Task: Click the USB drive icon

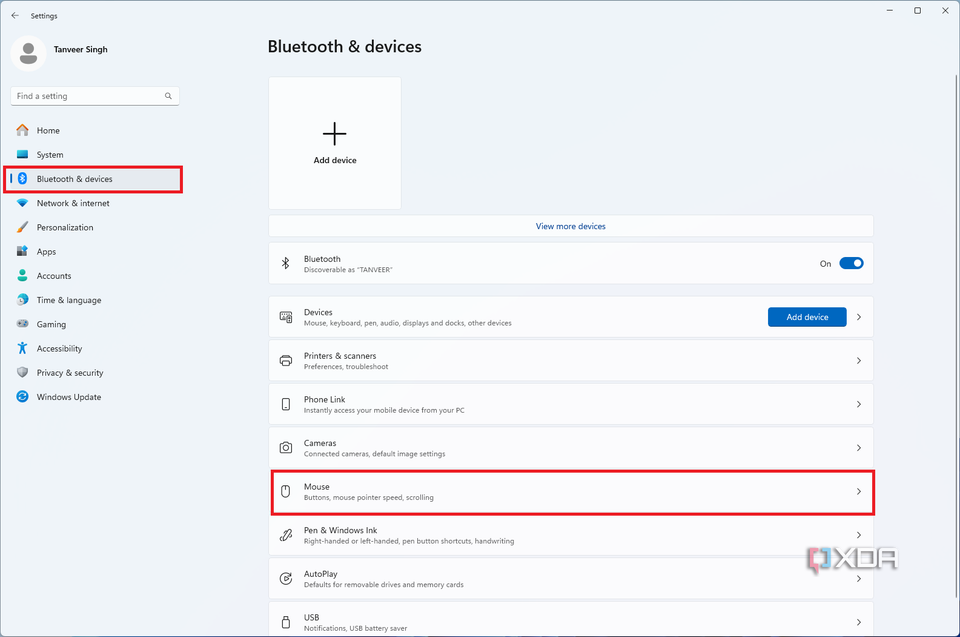Action: (x=286, y=622)
